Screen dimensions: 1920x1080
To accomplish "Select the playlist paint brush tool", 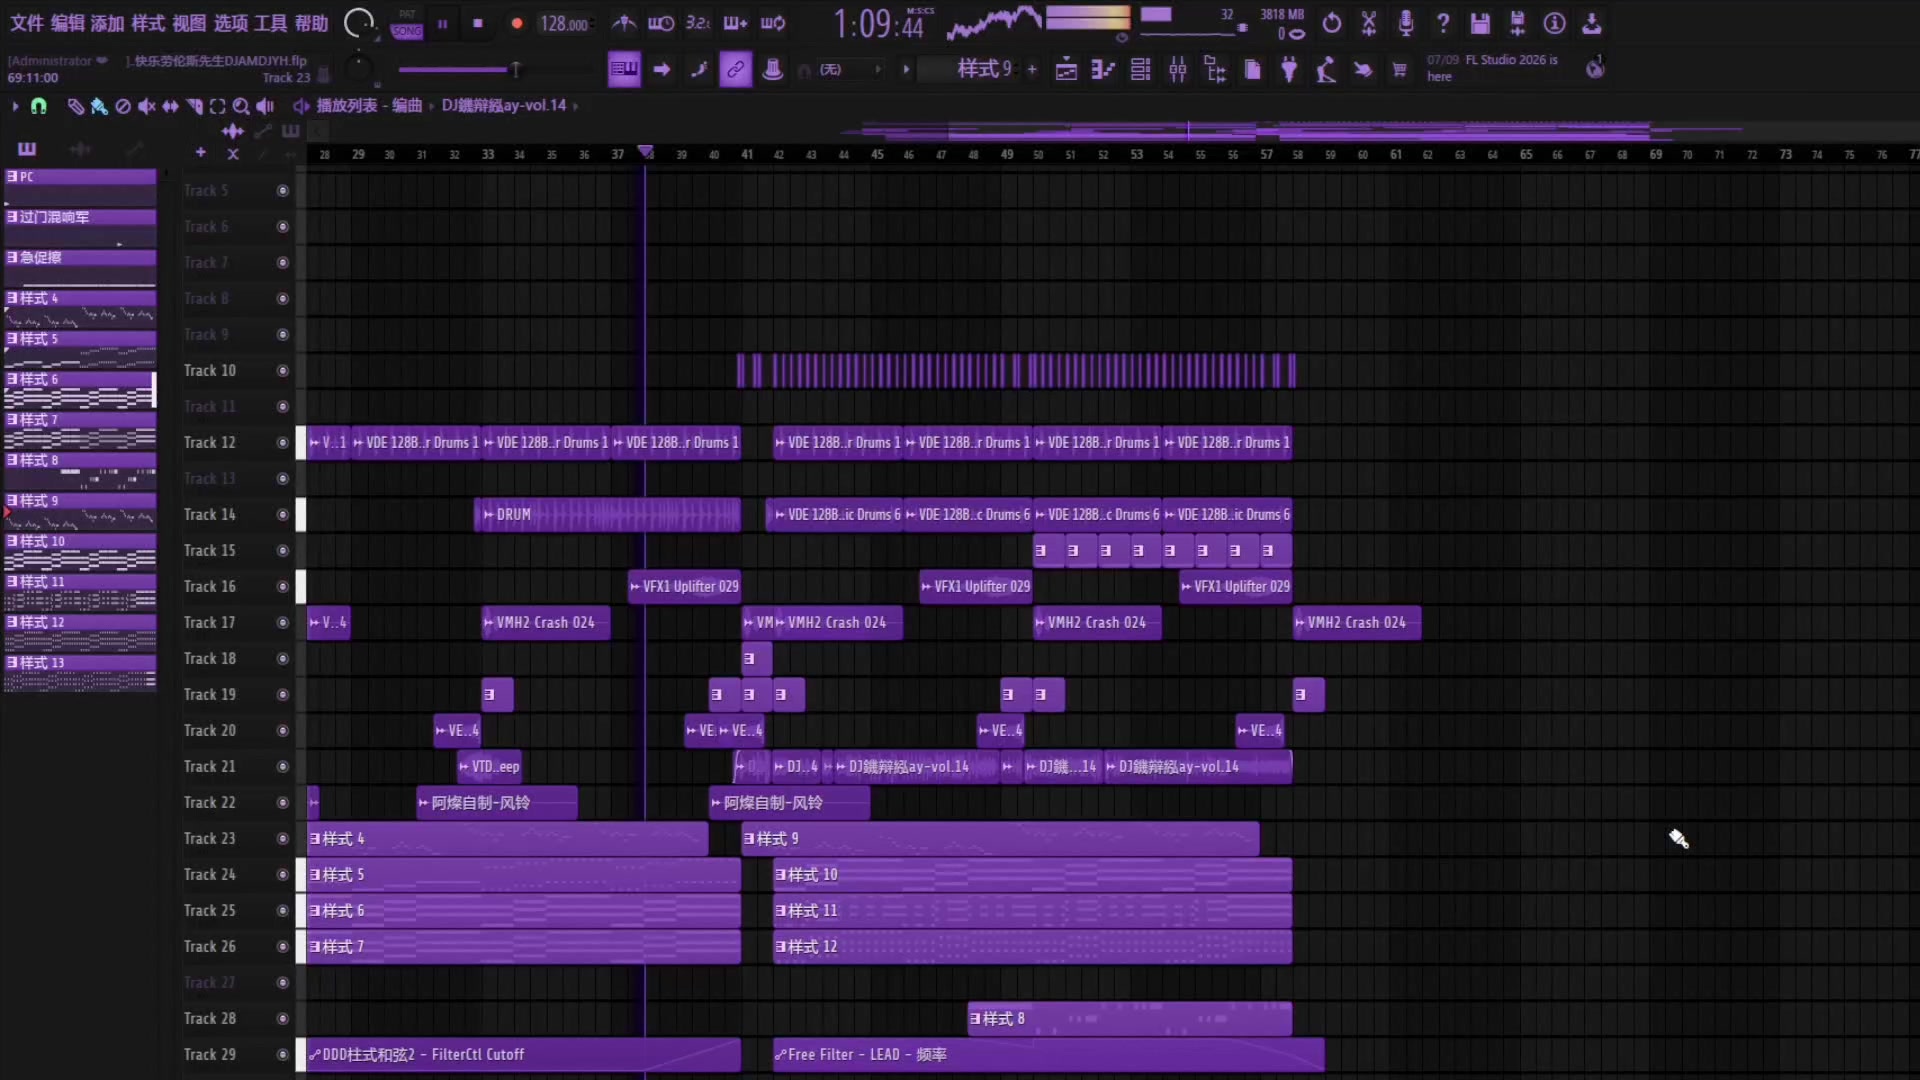I will click(98, 106).
